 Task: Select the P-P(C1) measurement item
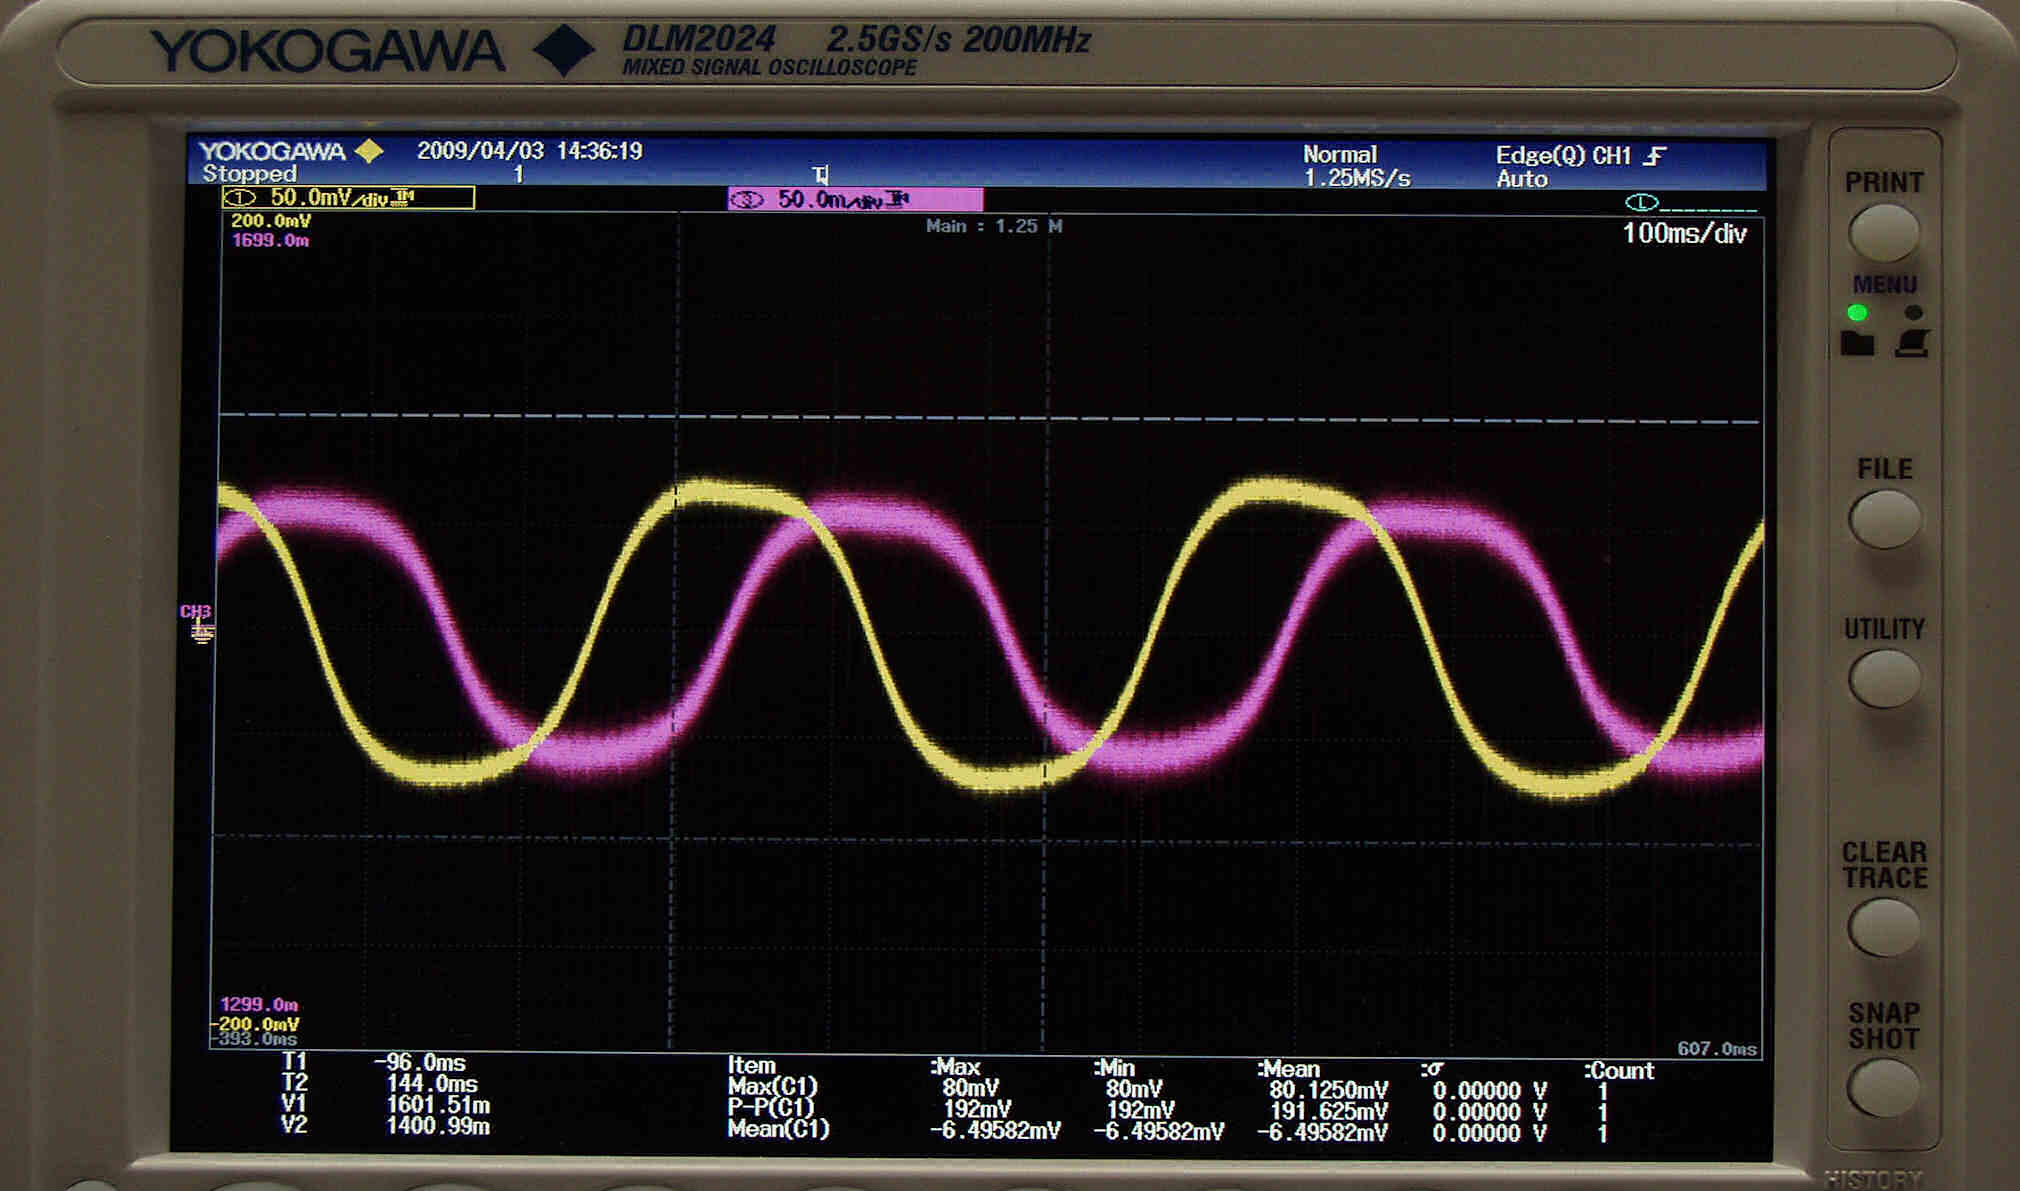771,1108
